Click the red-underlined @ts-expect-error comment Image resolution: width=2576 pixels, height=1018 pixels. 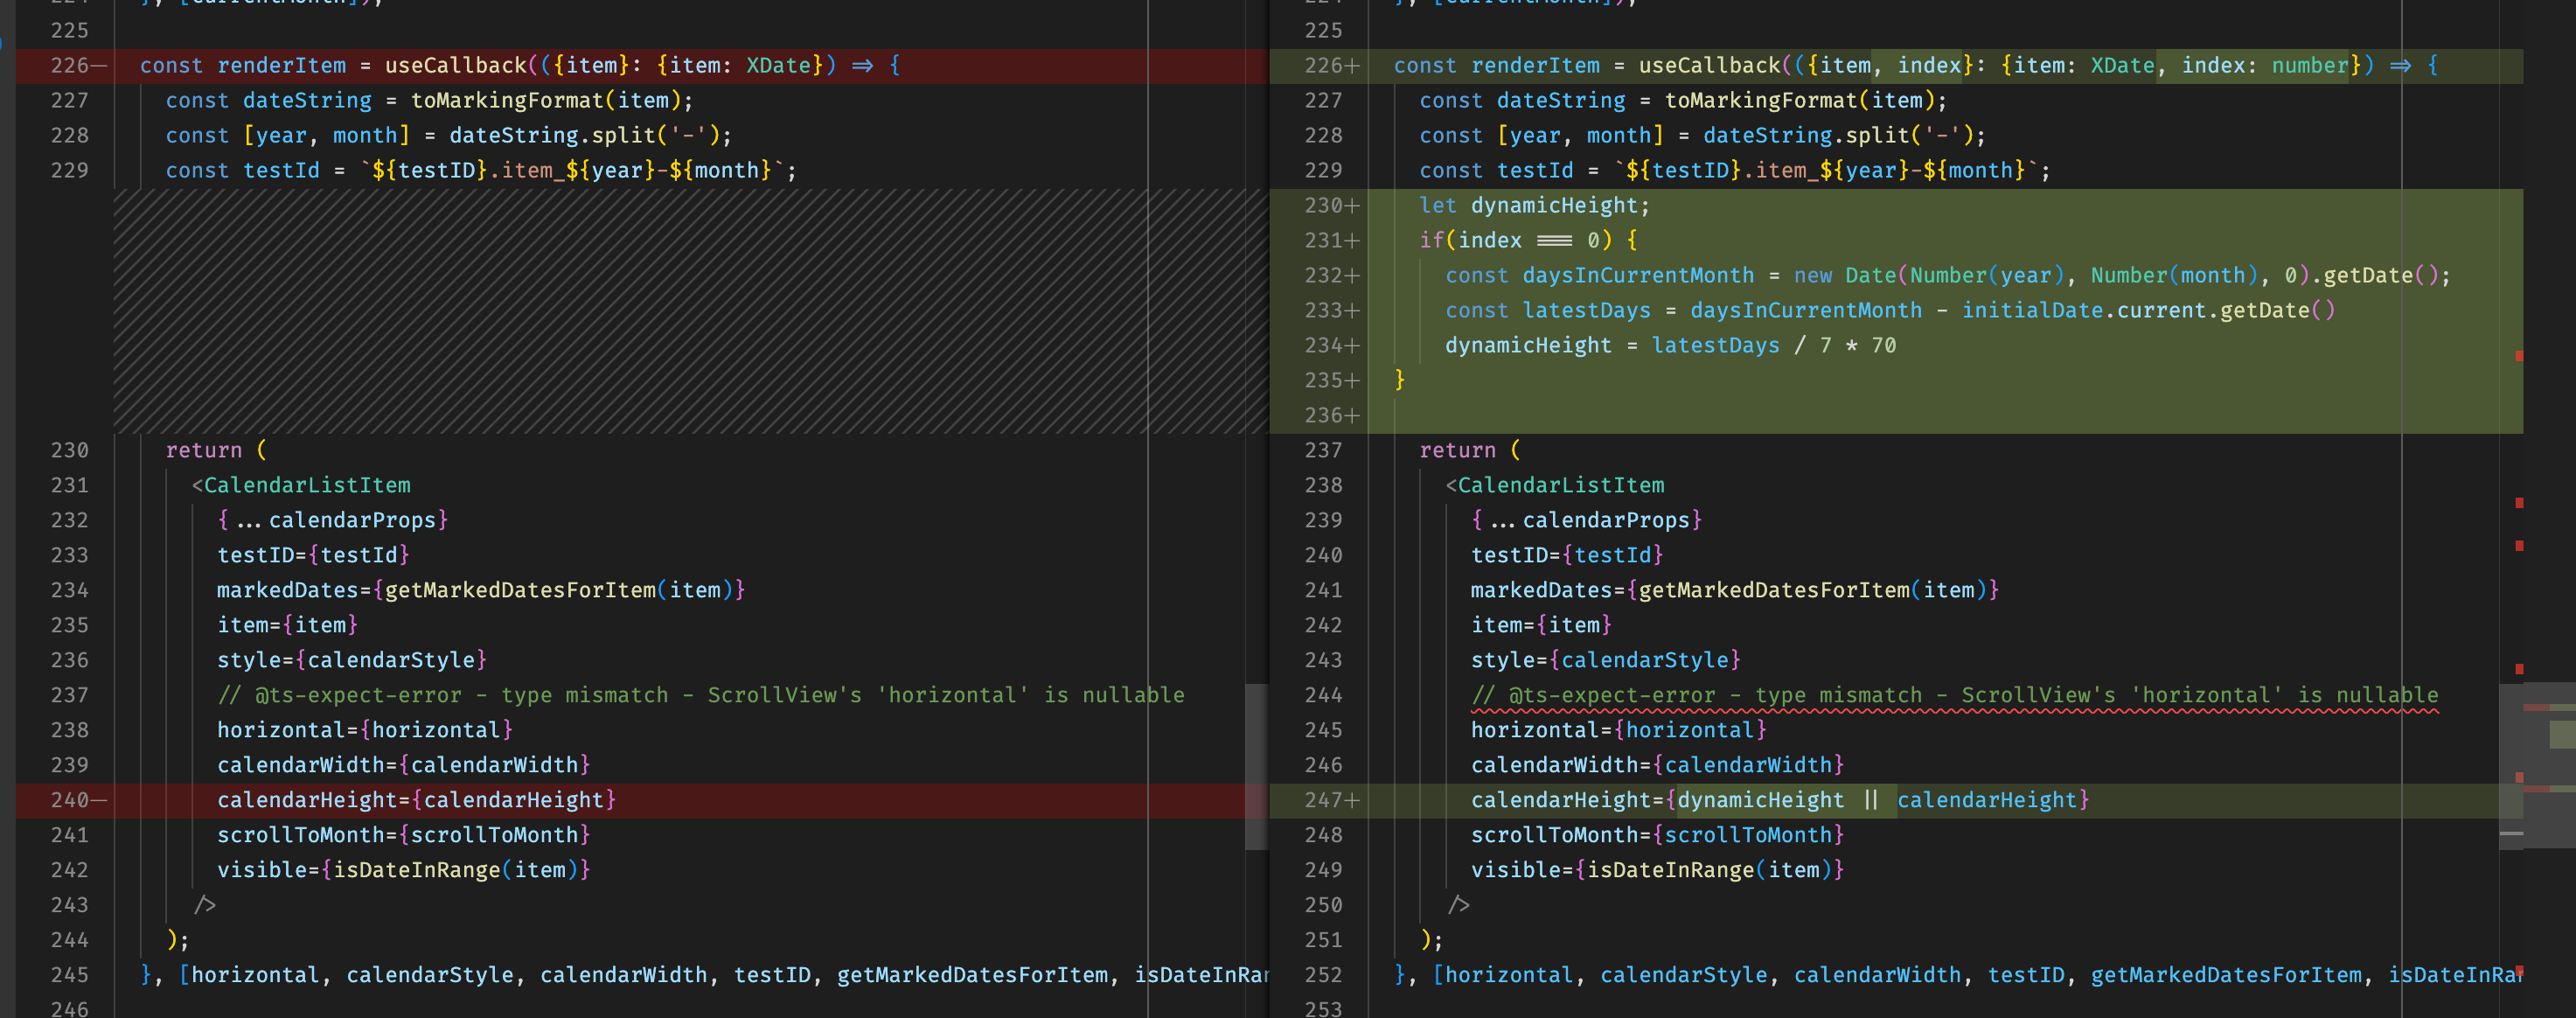(1955, 694)
